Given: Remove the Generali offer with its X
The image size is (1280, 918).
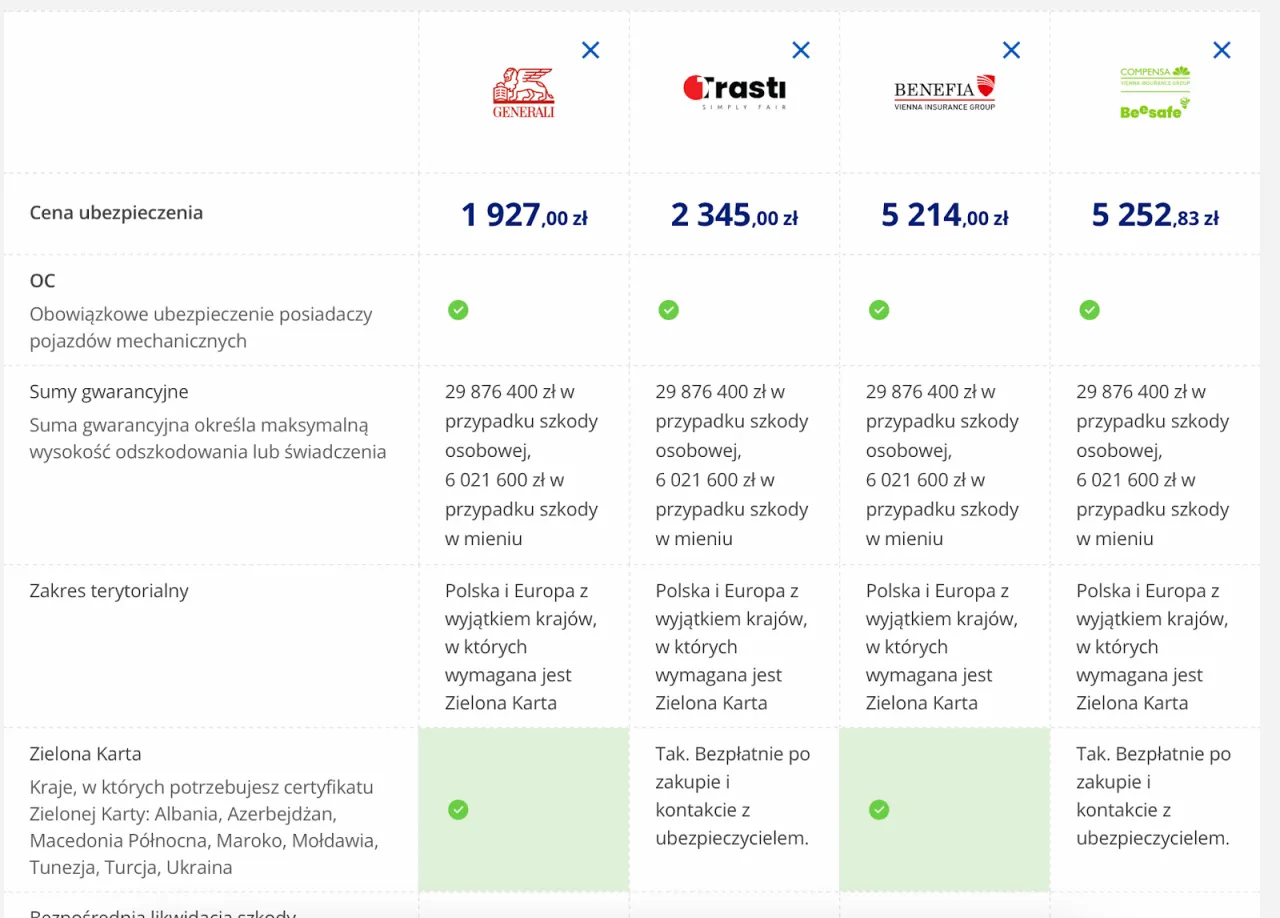Looking at the screenshot, I should point(591,50).
